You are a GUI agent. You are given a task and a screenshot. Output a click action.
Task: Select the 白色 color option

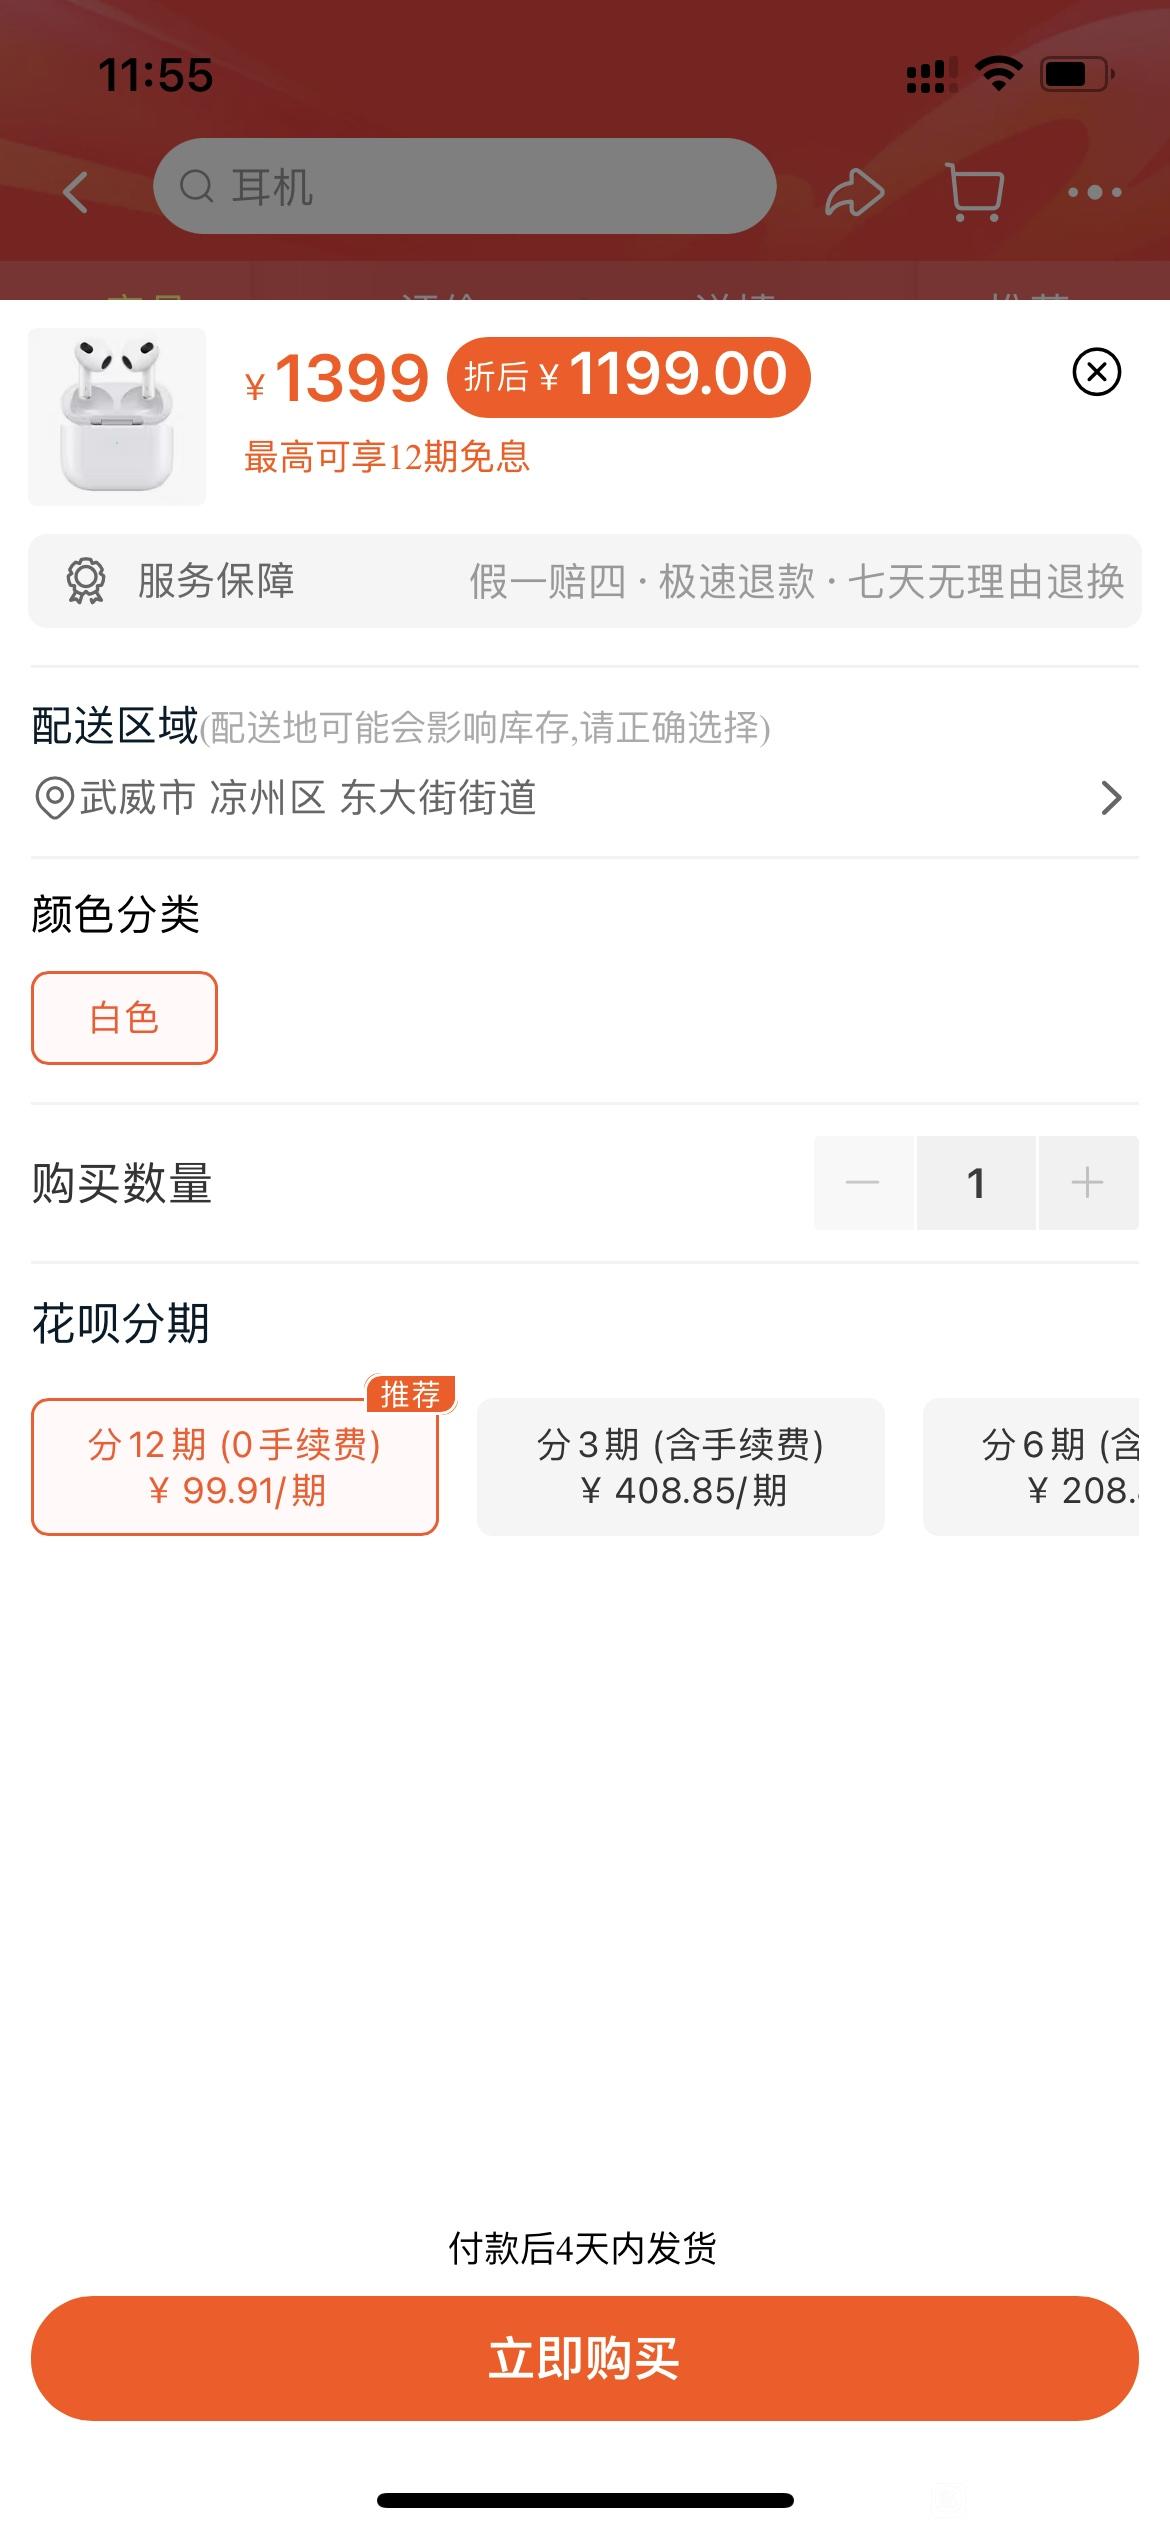point(124,1018)
